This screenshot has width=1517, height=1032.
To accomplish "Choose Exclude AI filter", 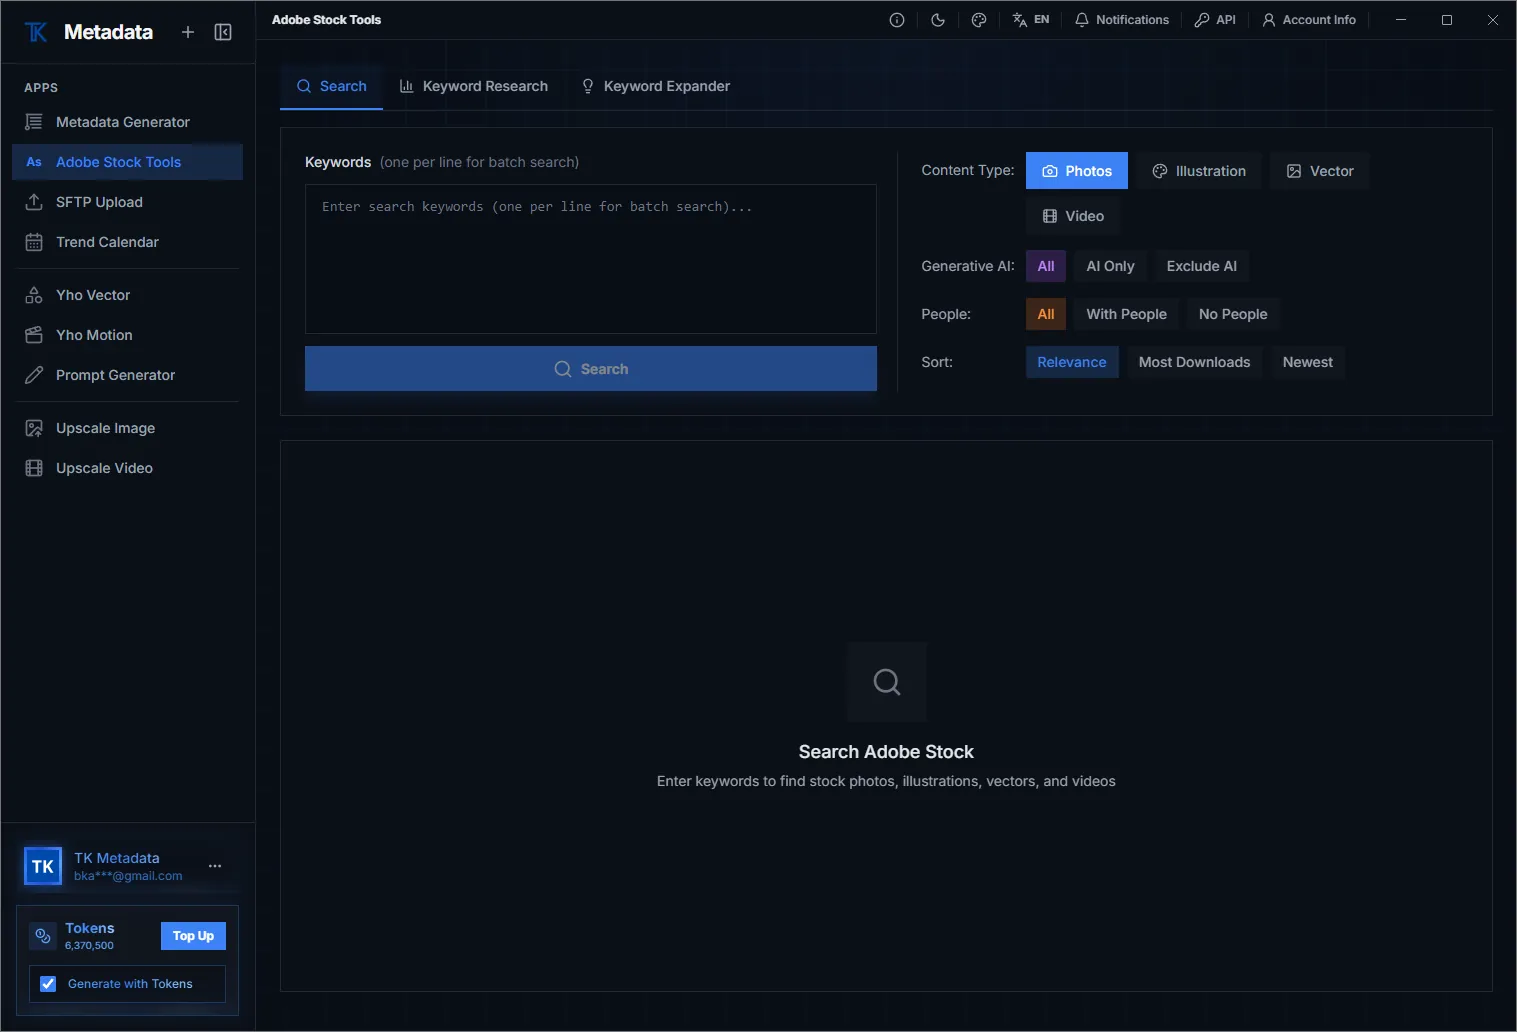I will (1202, 266).
